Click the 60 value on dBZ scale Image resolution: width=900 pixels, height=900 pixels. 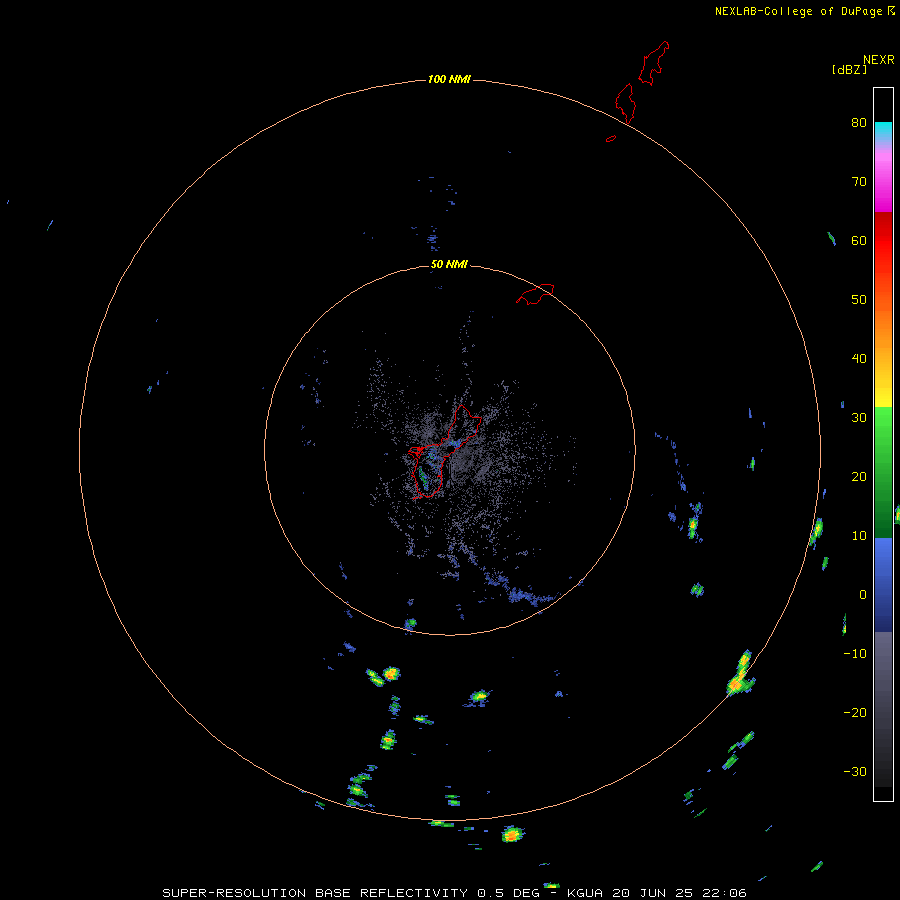click(x=859, y=240)
